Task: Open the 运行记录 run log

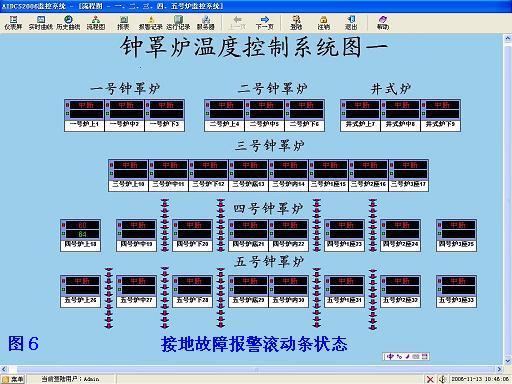Action: coord(178,23)
